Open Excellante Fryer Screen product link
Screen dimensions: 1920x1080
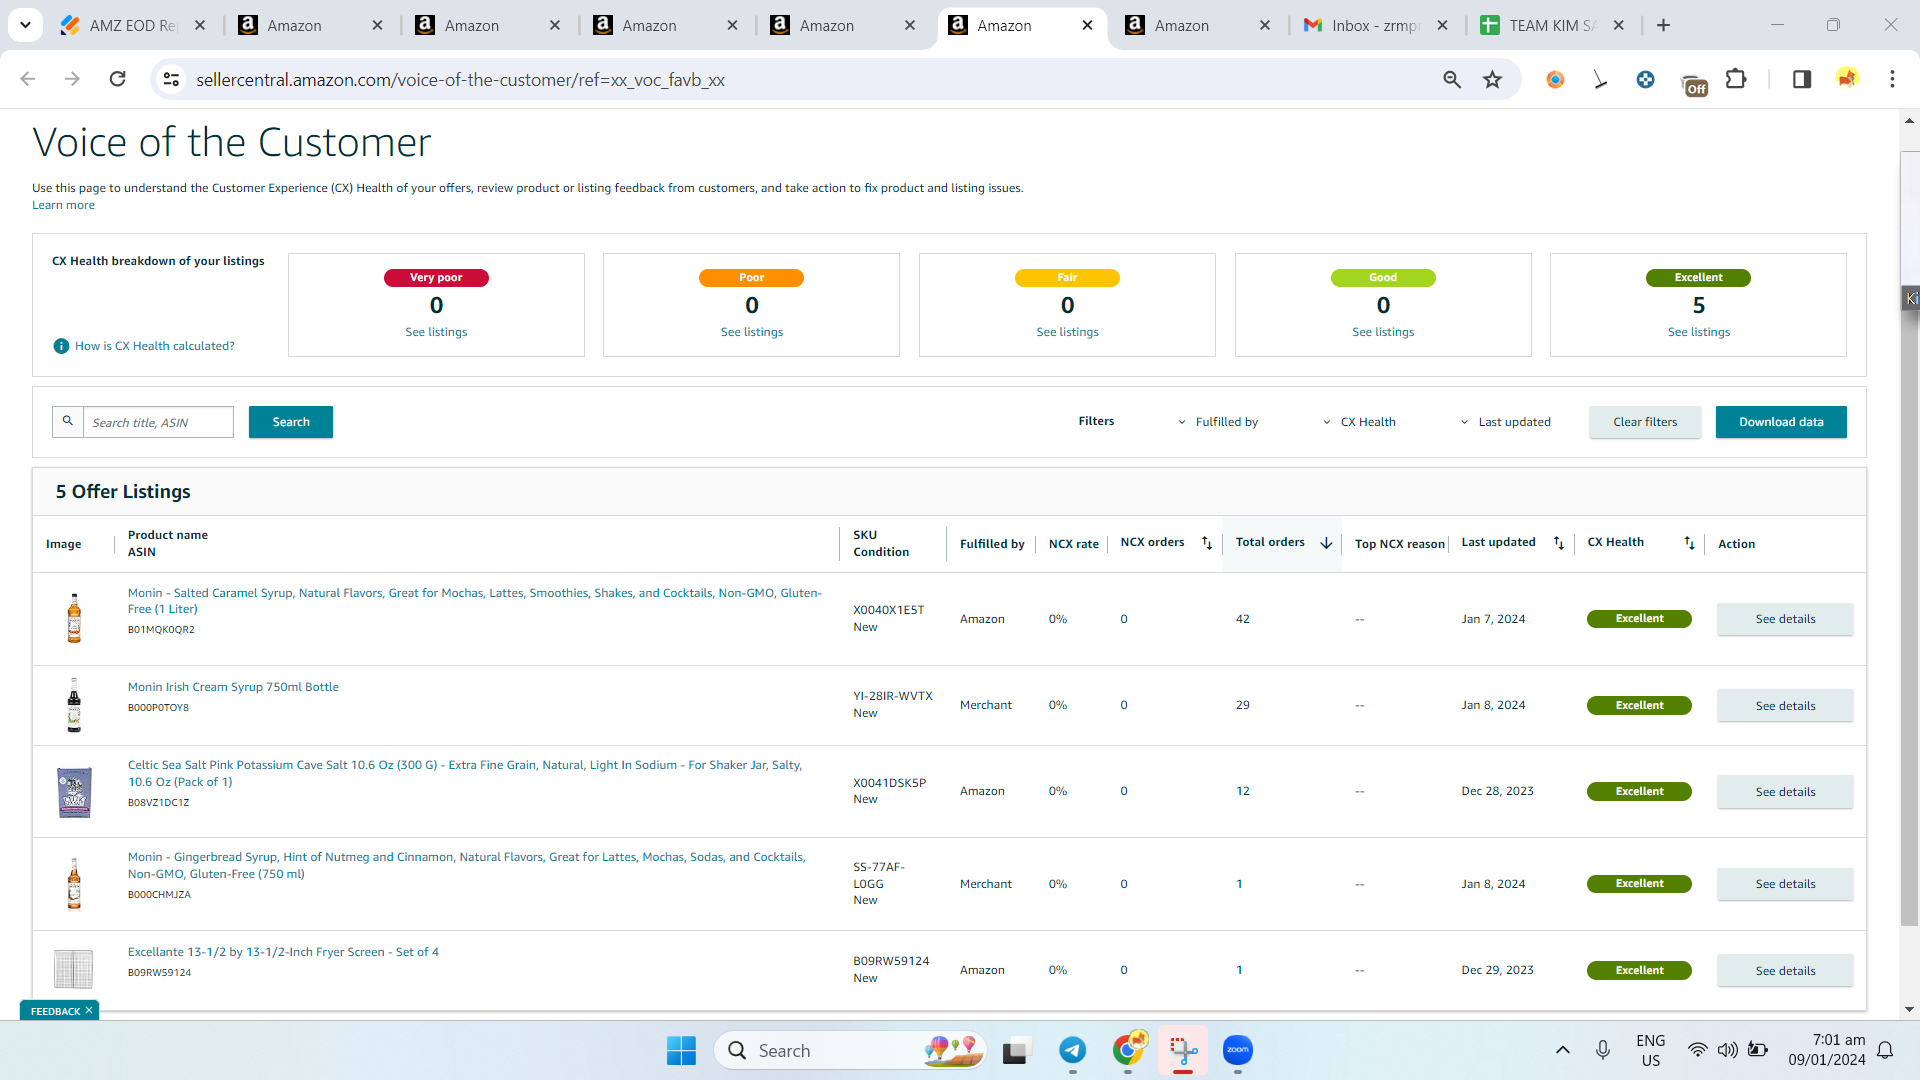[x=283, y=952]
